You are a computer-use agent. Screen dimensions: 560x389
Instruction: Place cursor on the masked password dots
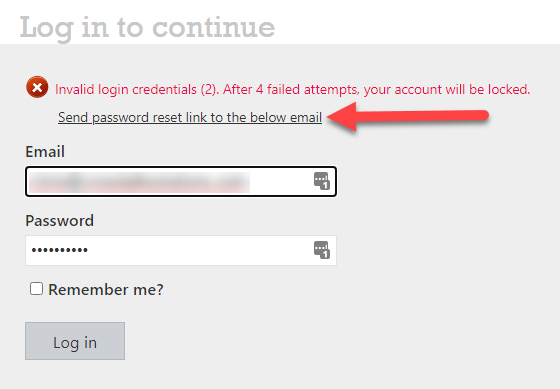(x=60, y=250)
